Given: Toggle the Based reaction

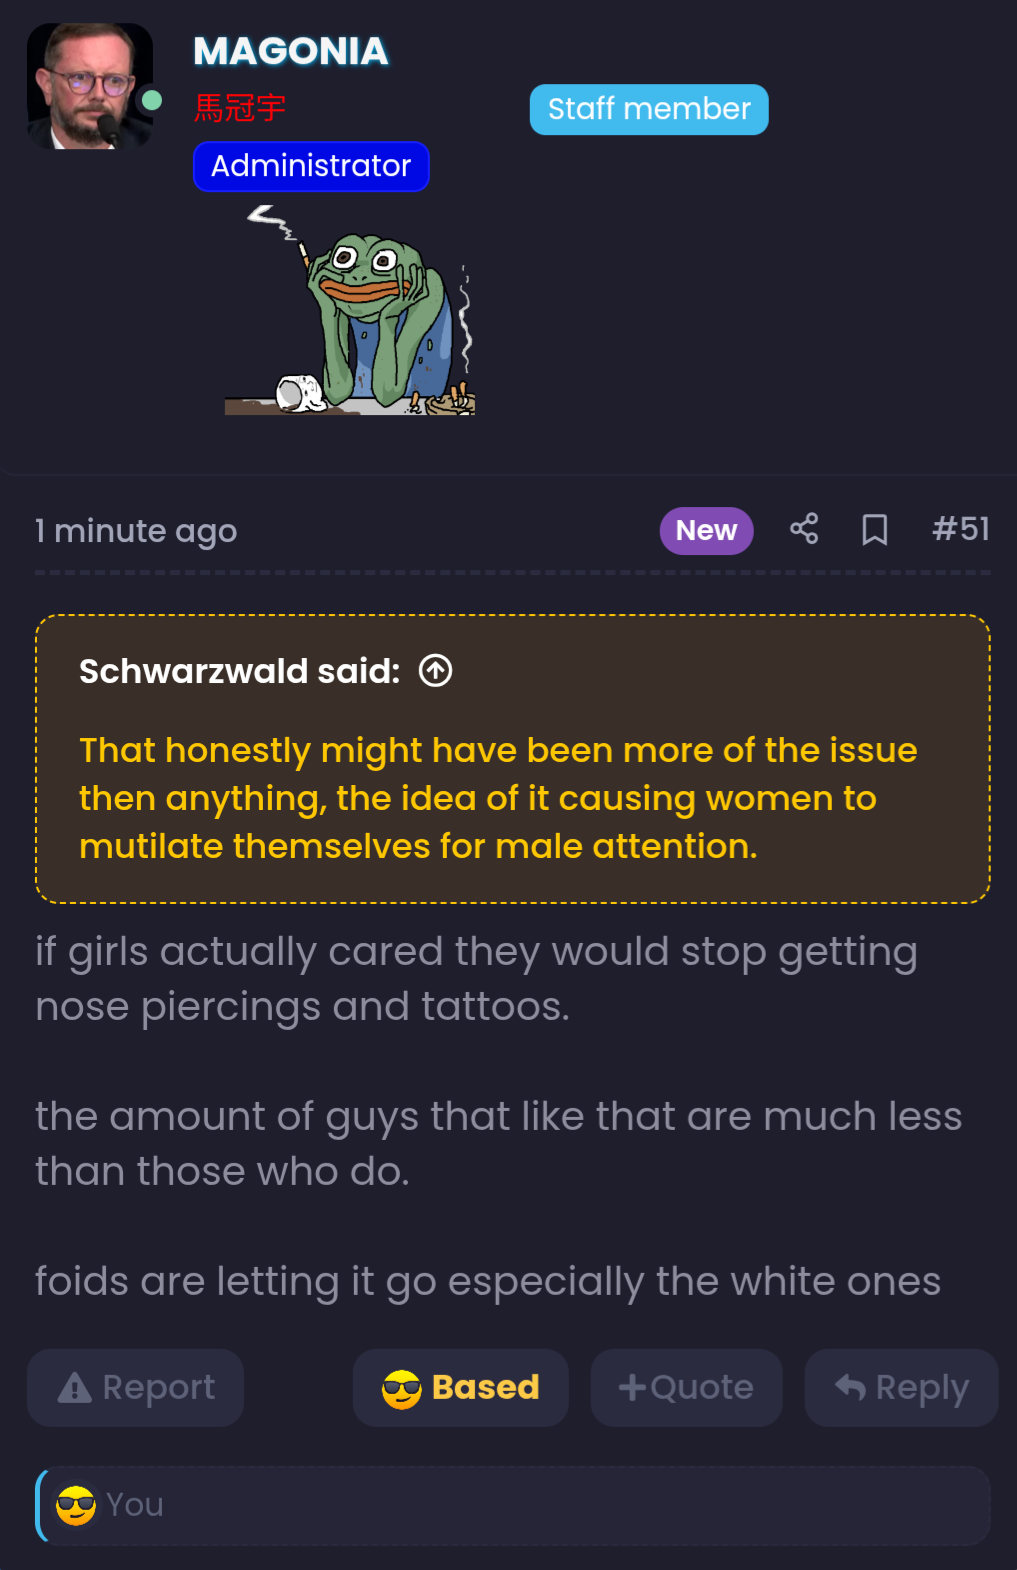Looking at the screenshot, I should pyautogui.click(x=461, y=1388).
